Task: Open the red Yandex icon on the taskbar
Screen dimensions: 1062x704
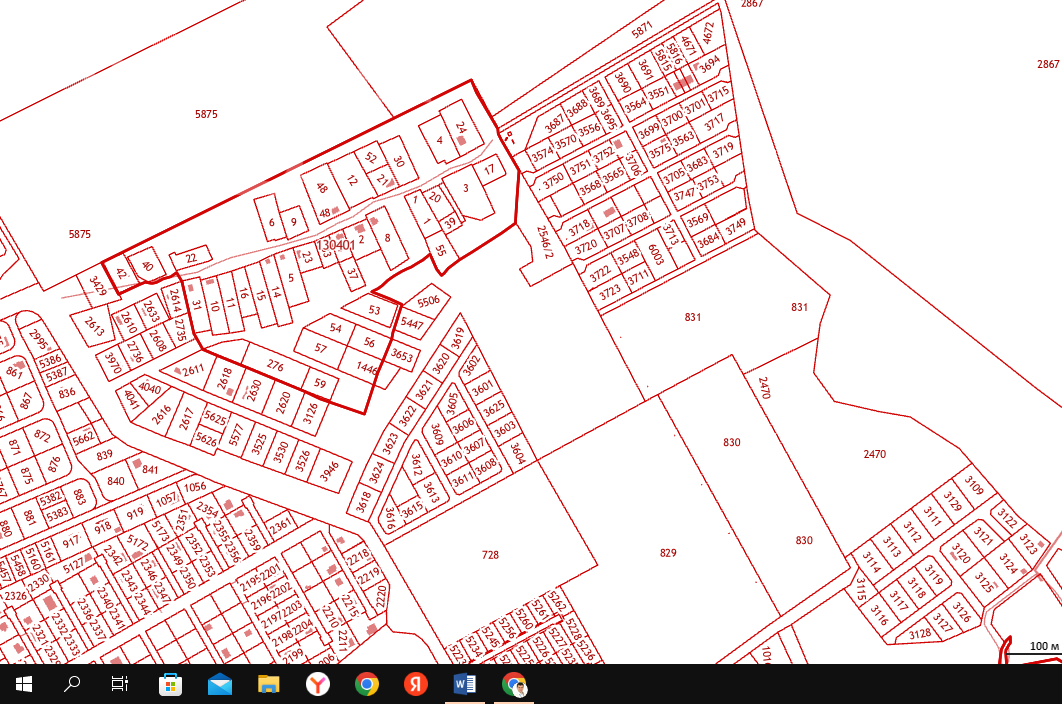Action: [416, 684]
